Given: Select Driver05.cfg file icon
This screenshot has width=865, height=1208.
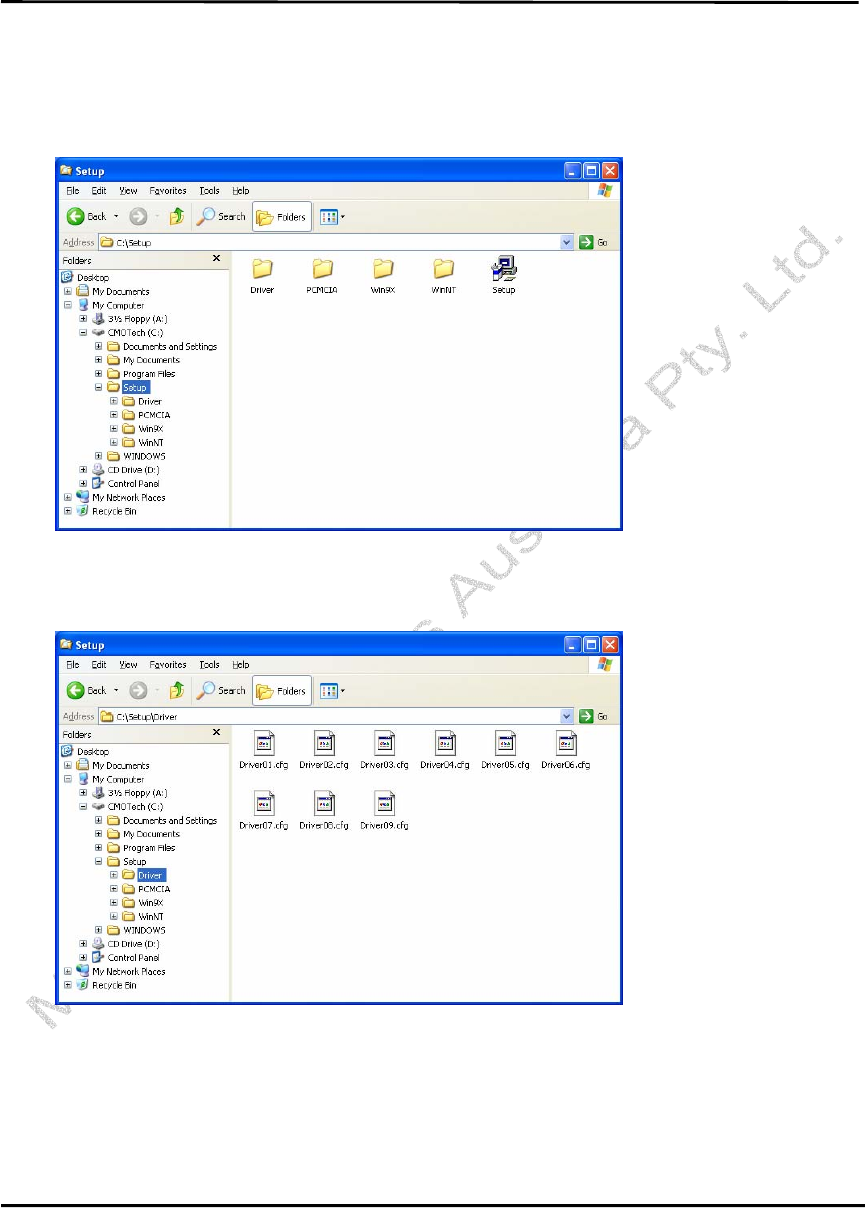Looking at the screenshot, I should click(505, 743).
